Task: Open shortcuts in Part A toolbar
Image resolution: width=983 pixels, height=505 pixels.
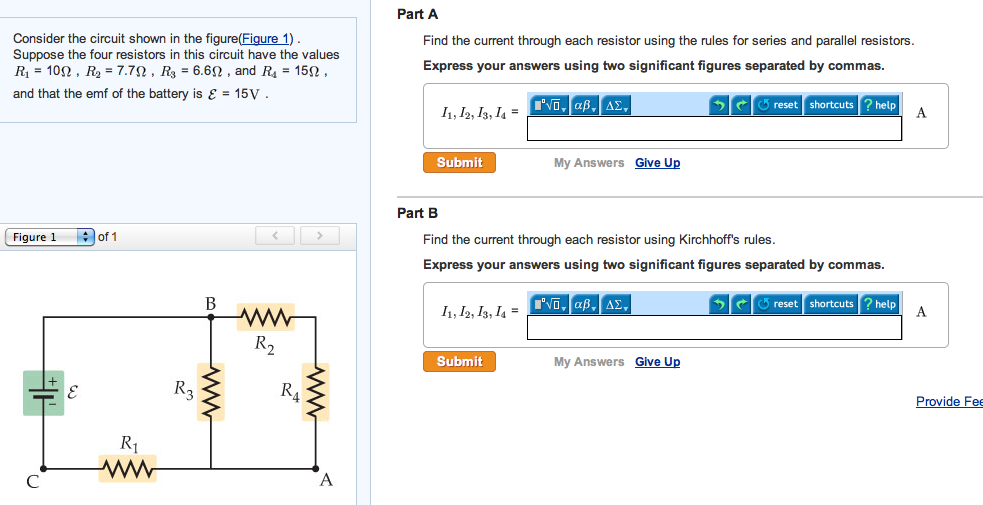Action: coord(831,105)
